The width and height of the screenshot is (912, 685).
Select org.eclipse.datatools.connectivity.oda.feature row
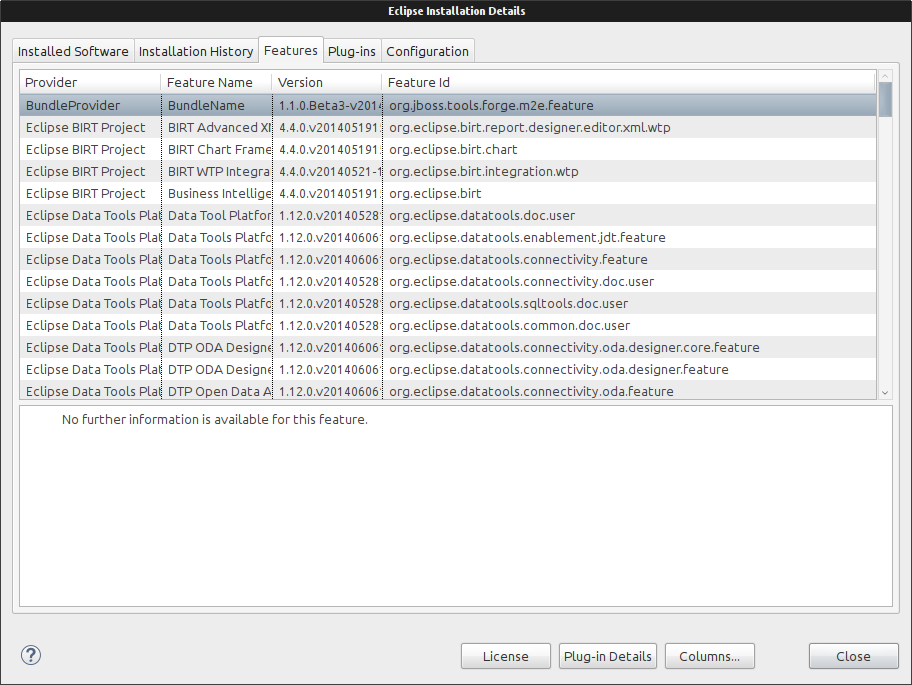click(x=448, y=391)
